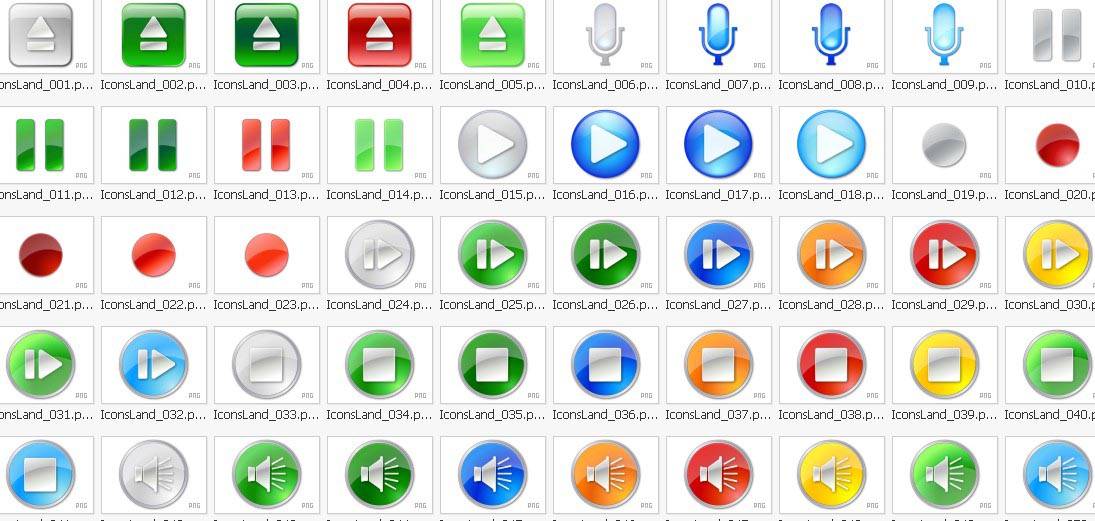Select the yellow step-forward icon IconsLand_030

[1057, 255]
